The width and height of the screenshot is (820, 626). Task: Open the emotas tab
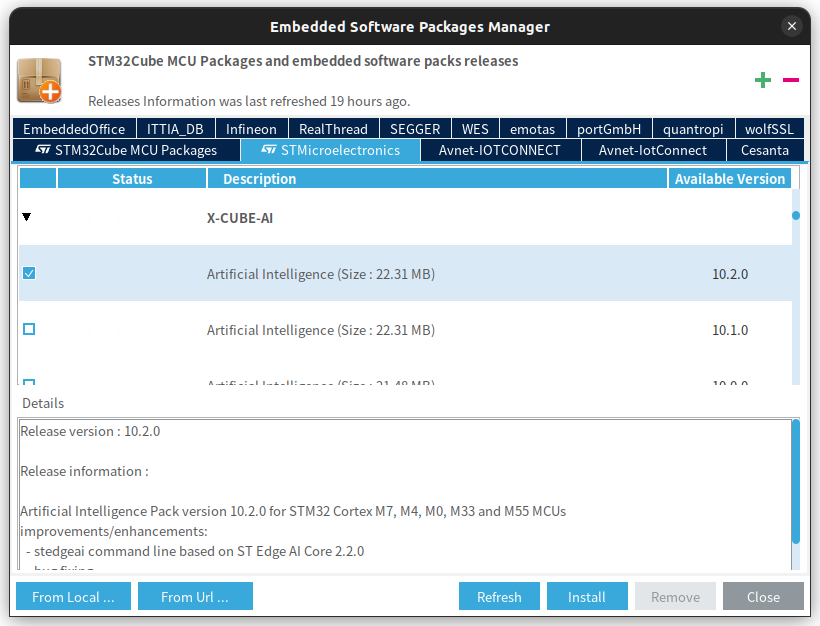pyautogui.click(x=532, y=129)
